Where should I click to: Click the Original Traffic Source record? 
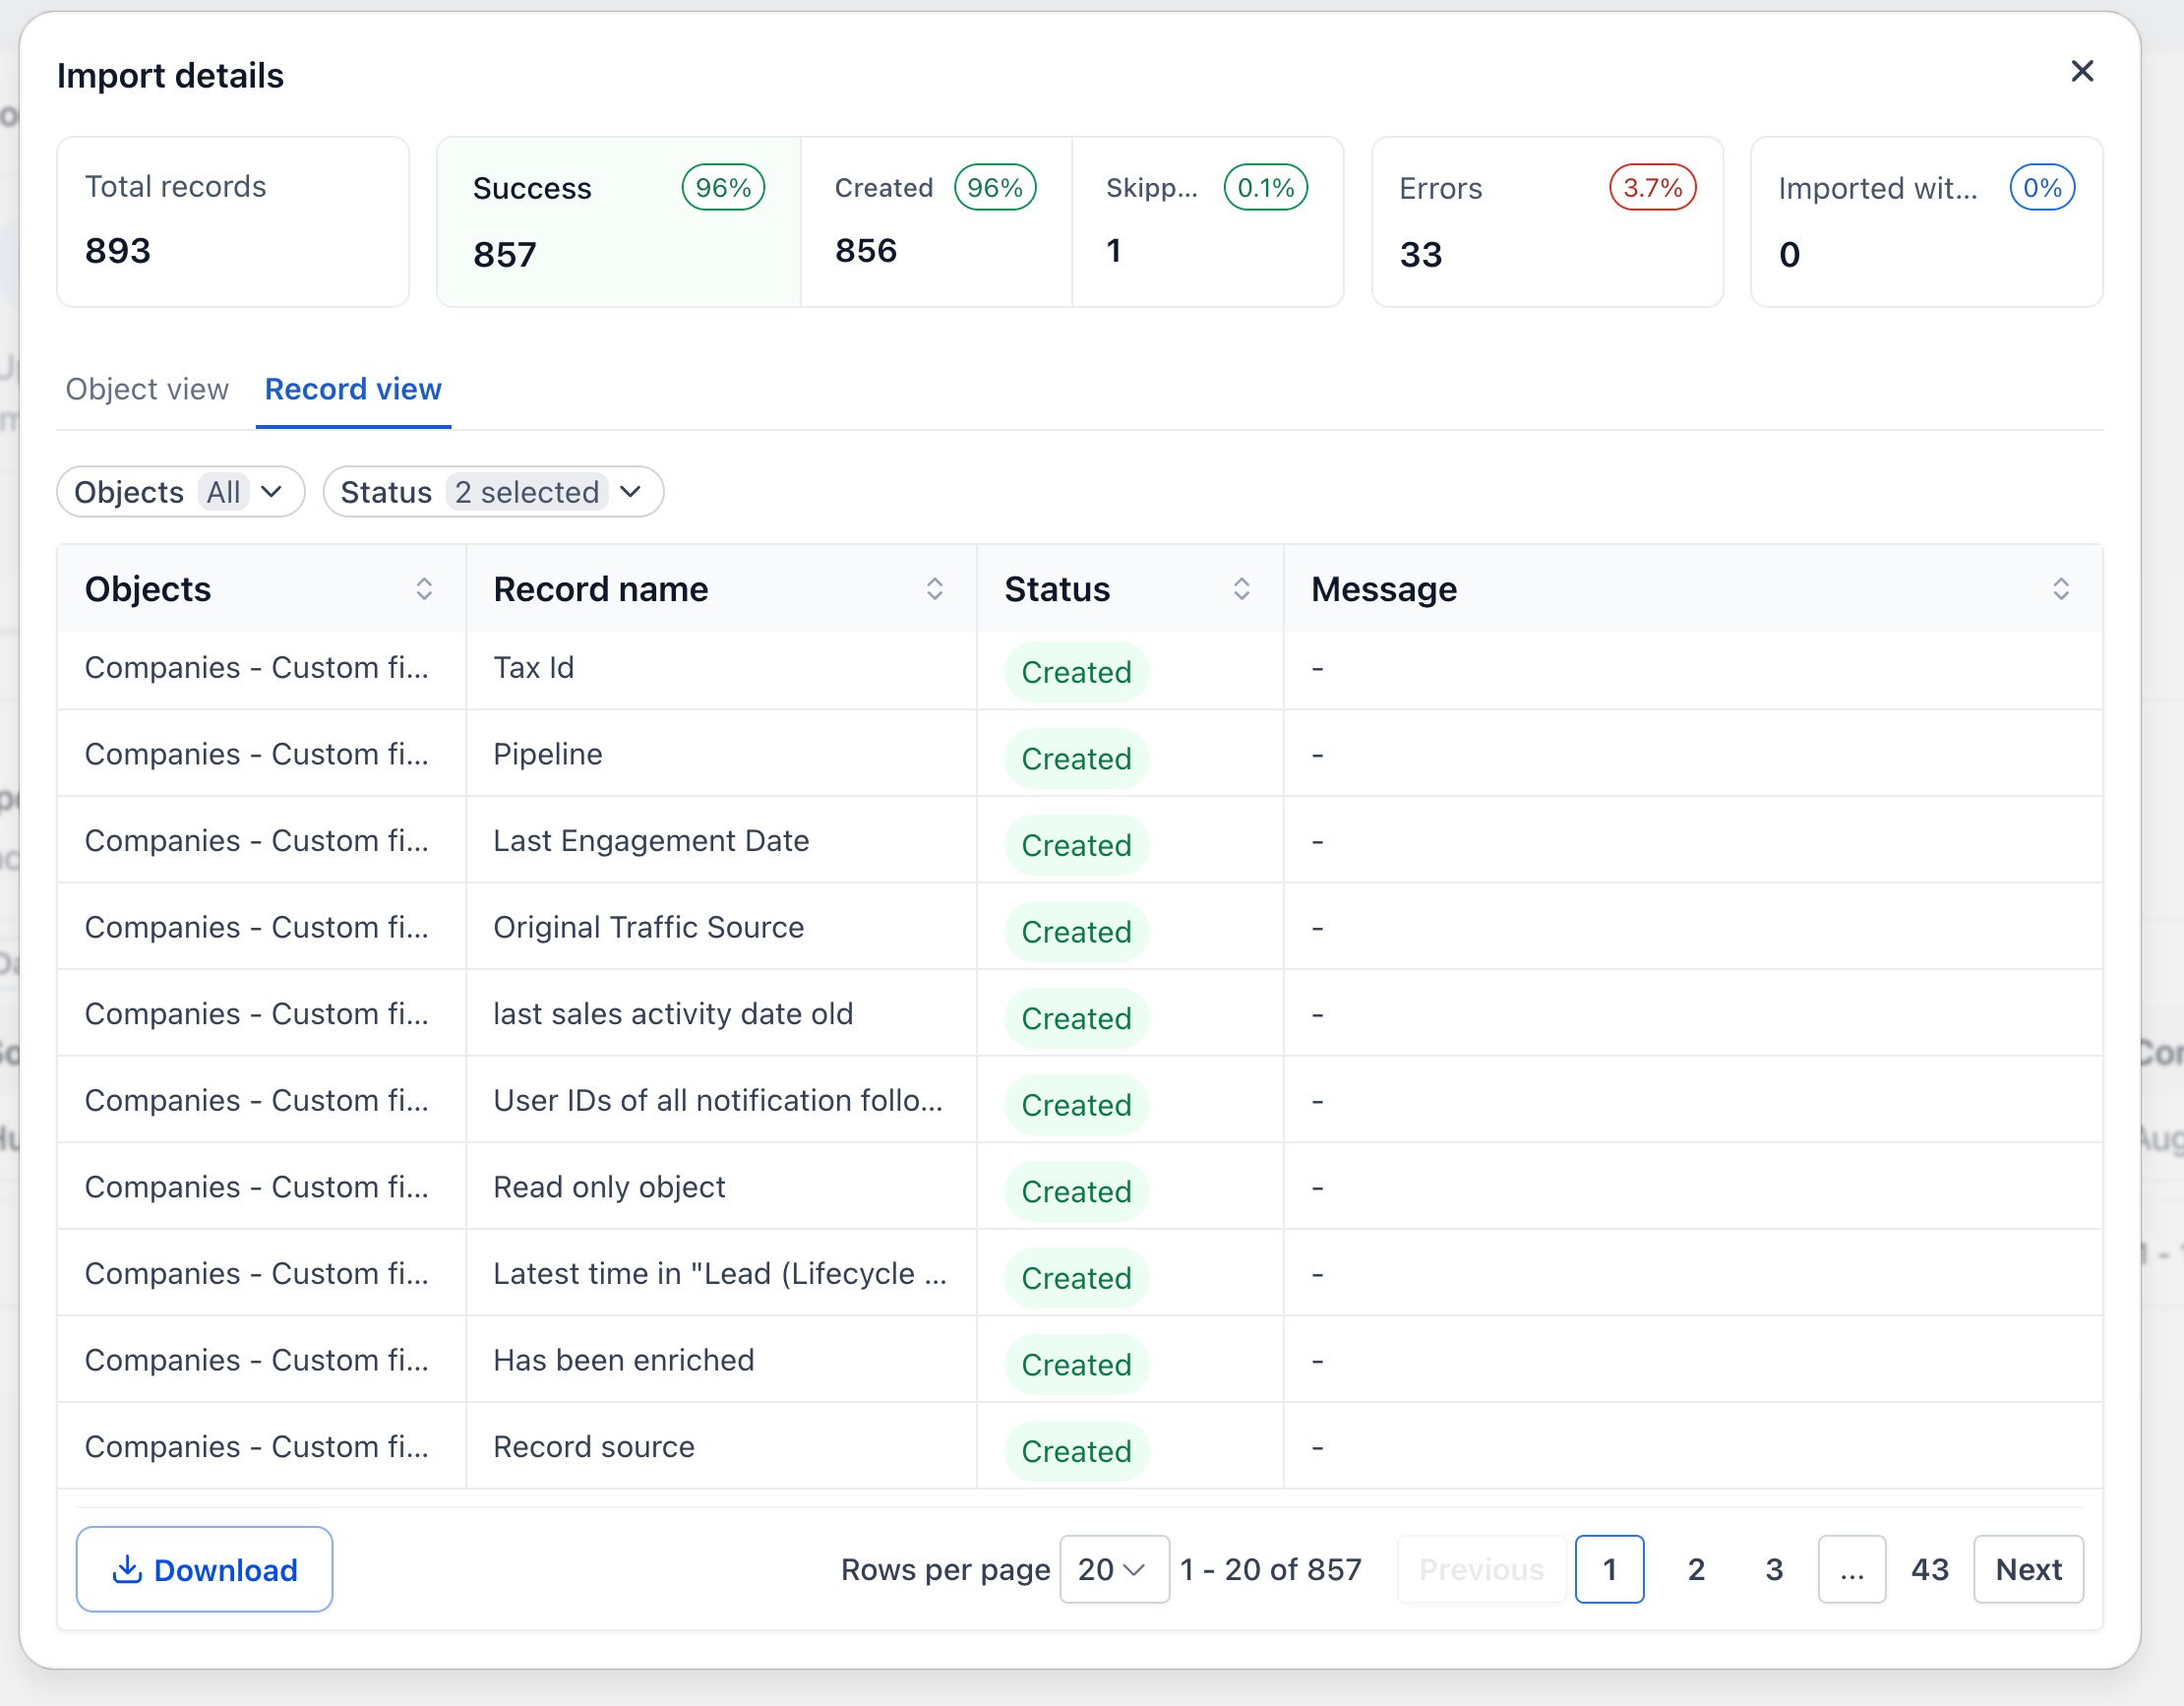pos(648,927)
